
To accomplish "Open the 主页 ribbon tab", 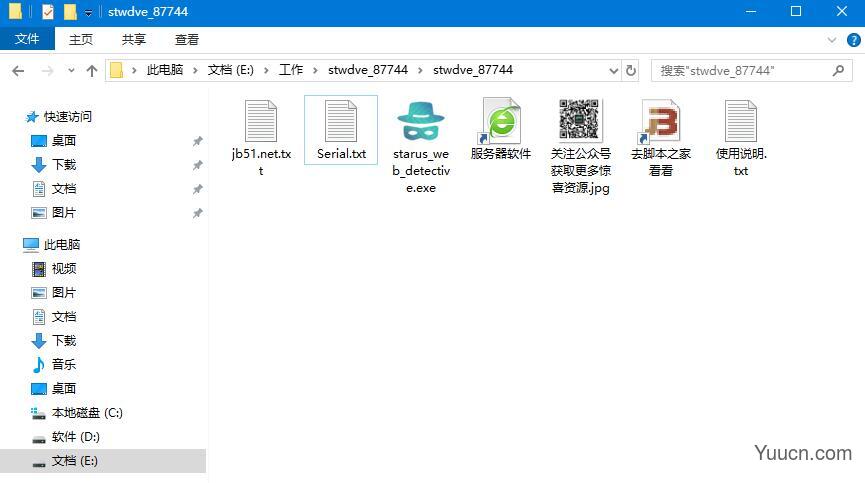I will click(x=81, y=40).
